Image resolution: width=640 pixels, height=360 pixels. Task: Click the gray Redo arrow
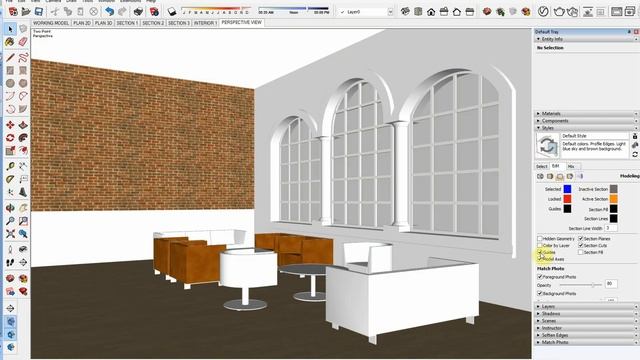(122, 11)
